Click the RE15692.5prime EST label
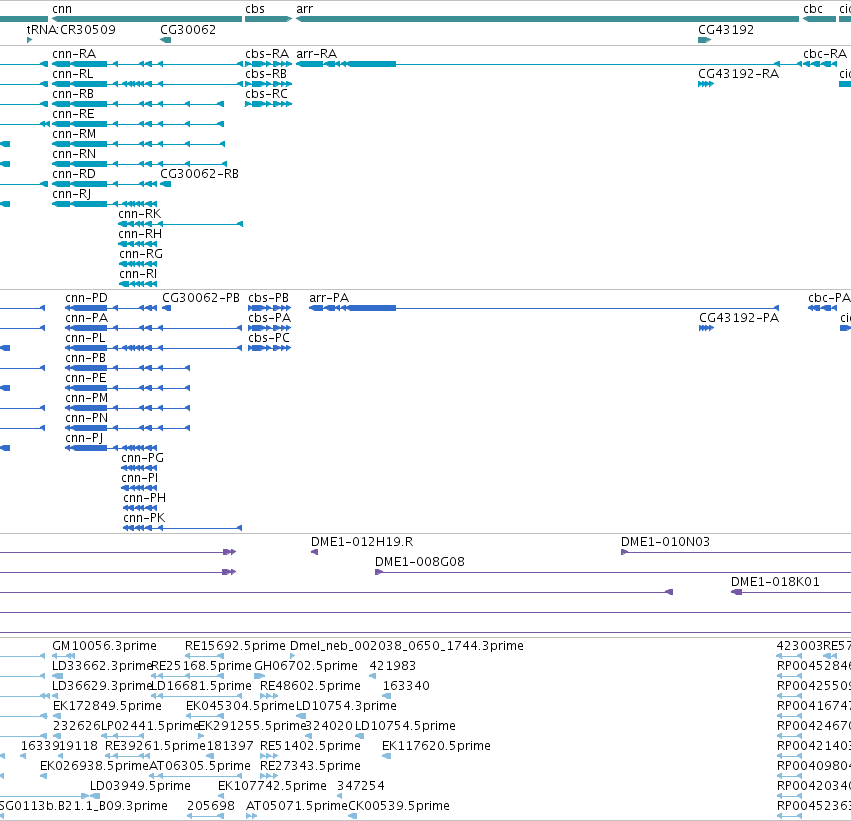This screenshot has height=821, width=851. (x=235, y=647)
